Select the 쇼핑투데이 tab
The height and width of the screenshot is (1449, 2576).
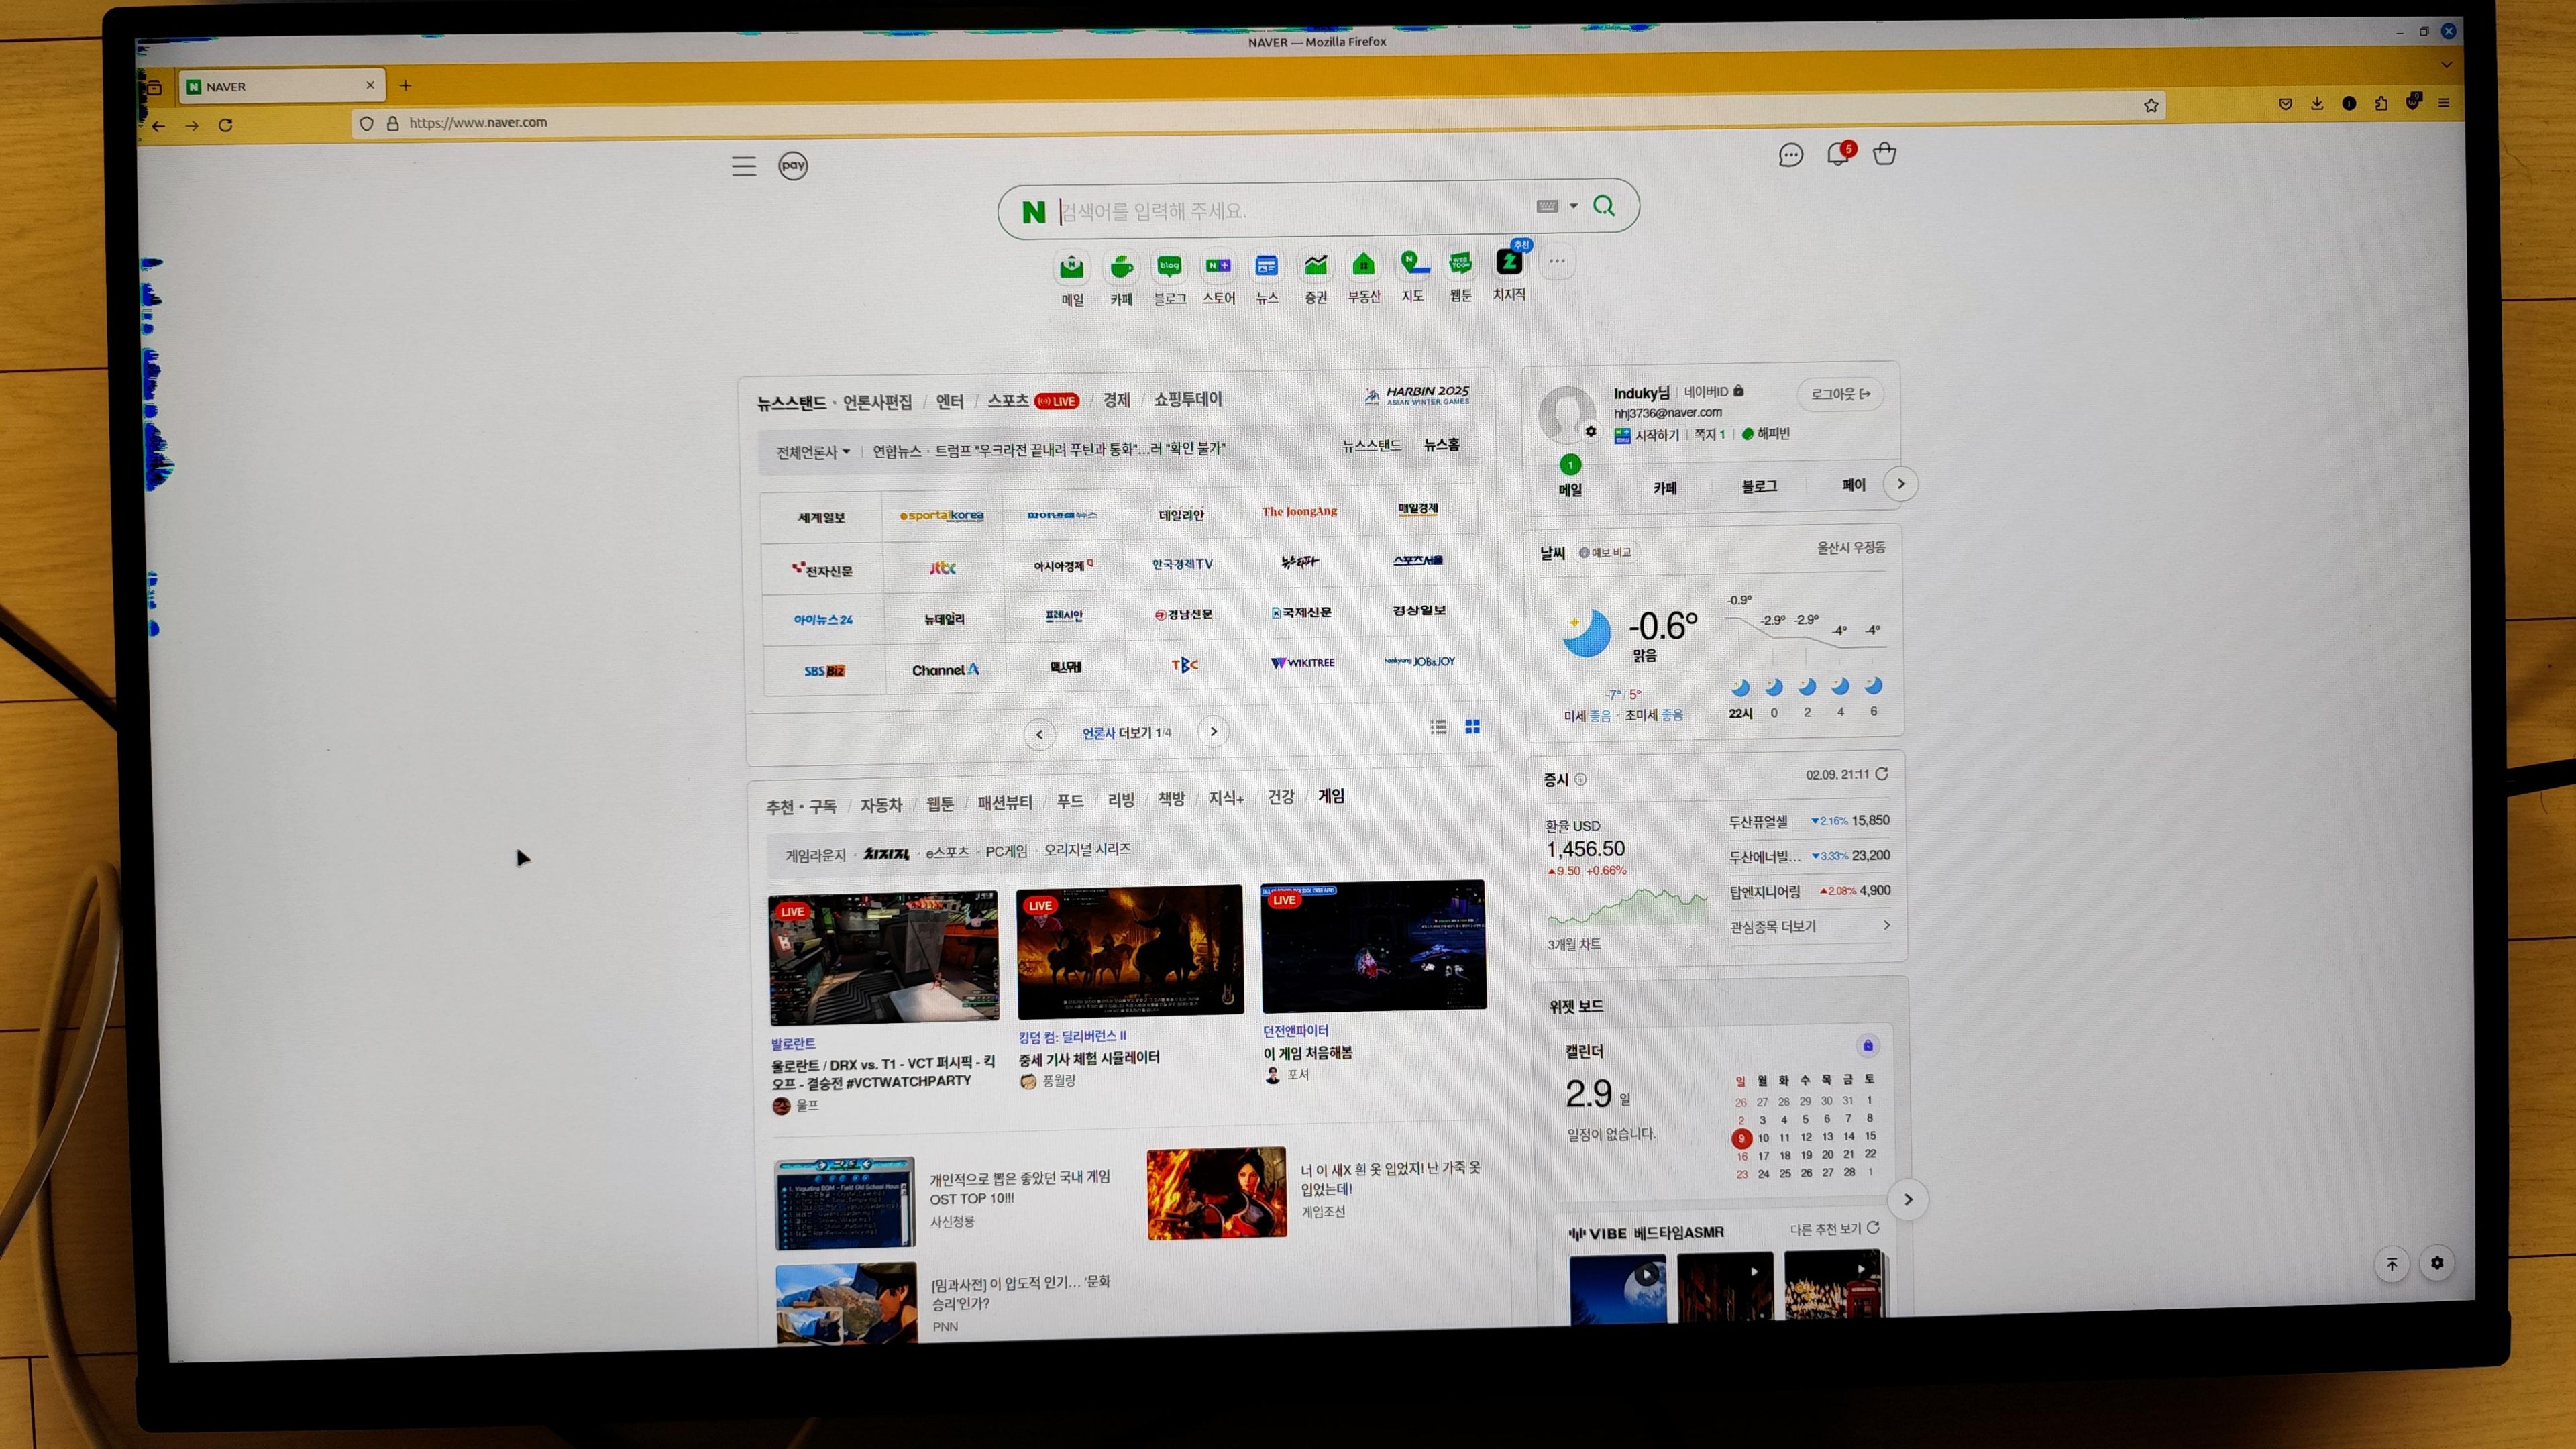pyautogui.click(x=1188, y=399)
